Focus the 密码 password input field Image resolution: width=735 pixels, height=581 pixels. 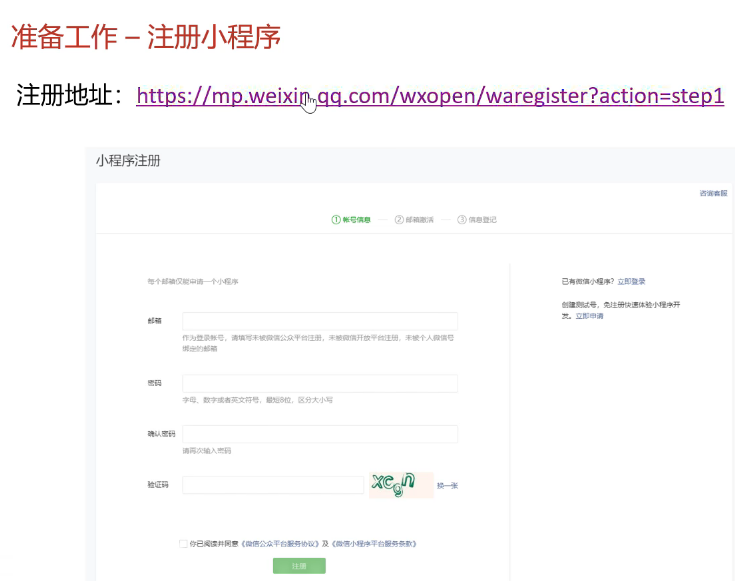[320, 383]
